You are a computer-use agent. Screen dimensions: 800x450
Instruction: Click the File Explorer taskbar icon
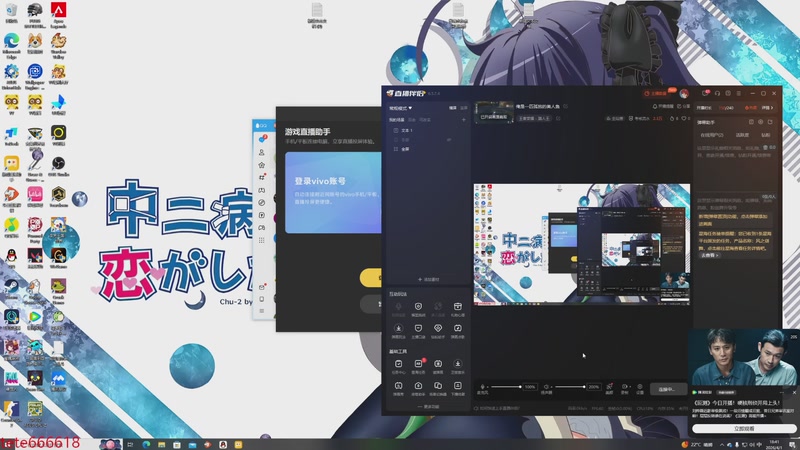pyautogui.click(x=161, y=445)
